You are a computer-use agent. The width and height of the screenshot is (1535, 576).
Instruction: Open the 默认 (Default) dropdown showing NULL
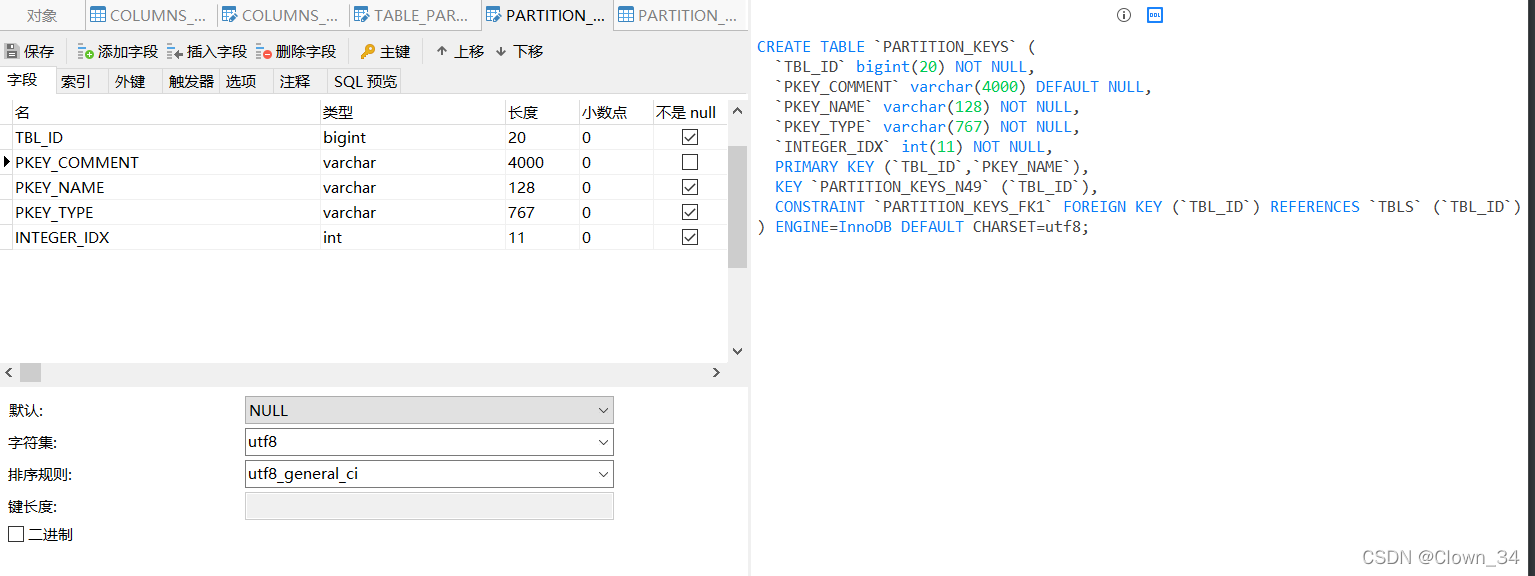[429, 410]
